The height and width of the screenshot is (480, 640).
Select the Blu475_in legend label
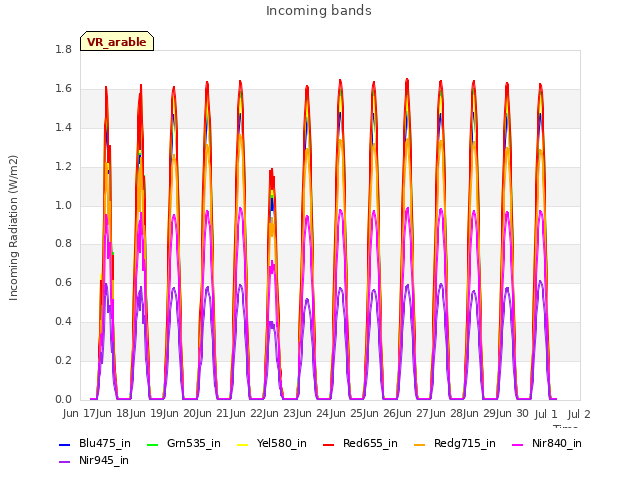pyautogui.click(x=105, y=444)
